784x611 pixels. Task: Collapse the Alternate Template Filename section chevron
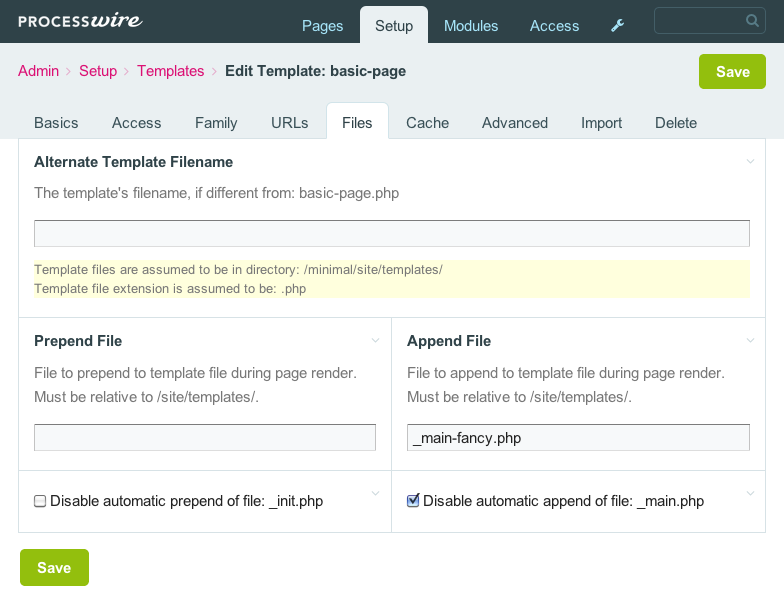tap(750, 162)
